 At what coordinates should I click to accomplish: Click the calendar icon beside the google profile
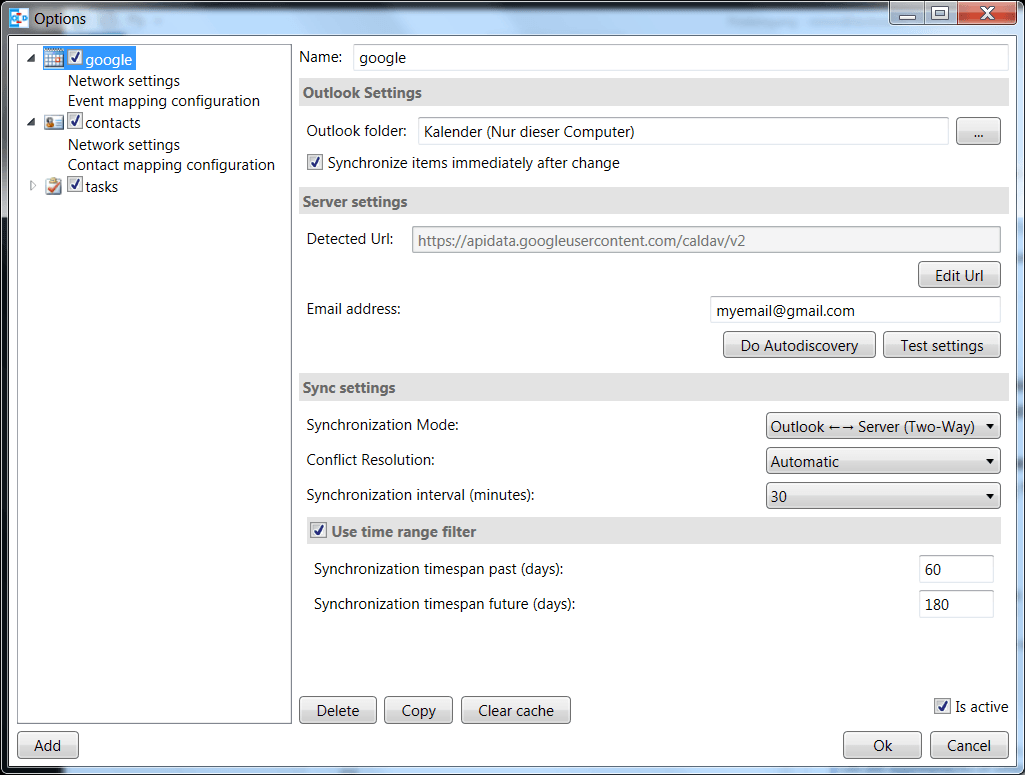[x=53, y=58]
